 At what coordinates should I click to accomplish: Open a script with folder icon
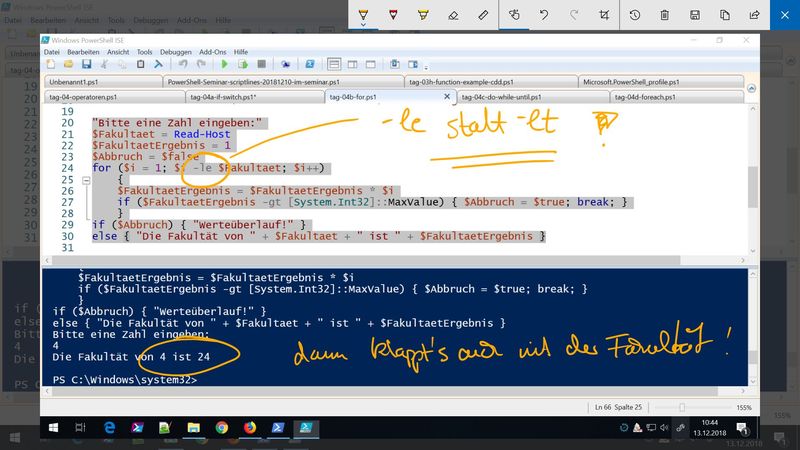pyautogui.click(x=68, y=64)
